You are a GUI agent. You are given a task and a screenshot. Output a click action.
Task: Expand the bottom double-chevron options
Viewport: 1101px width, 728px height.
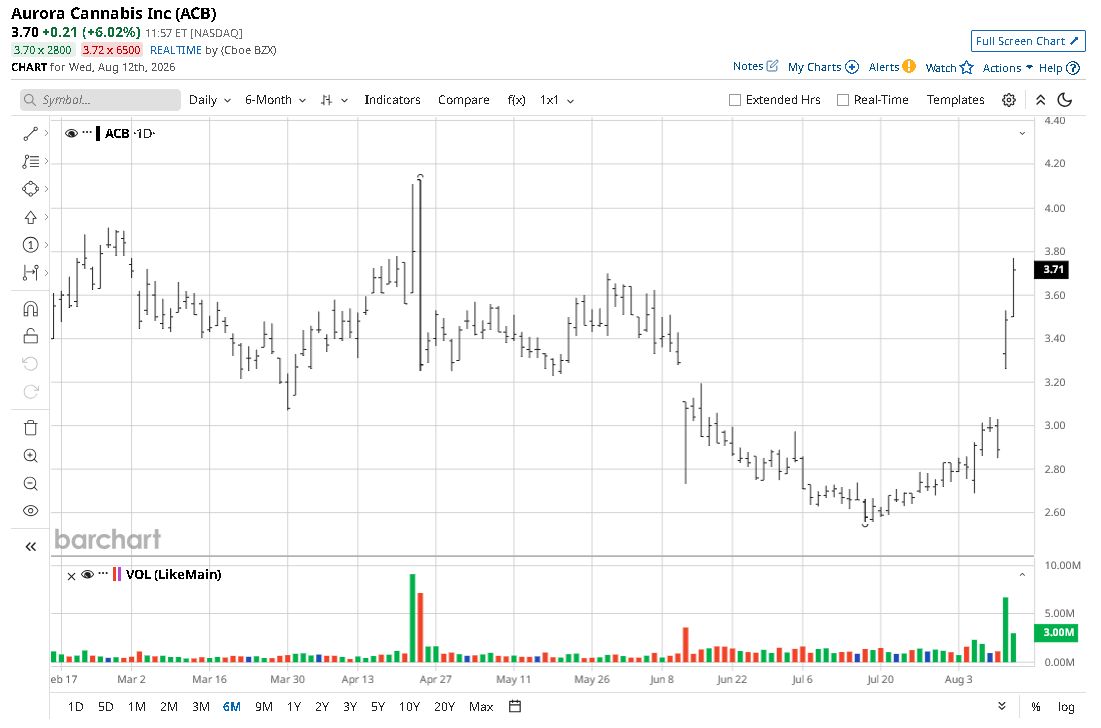coord(1002,706)
